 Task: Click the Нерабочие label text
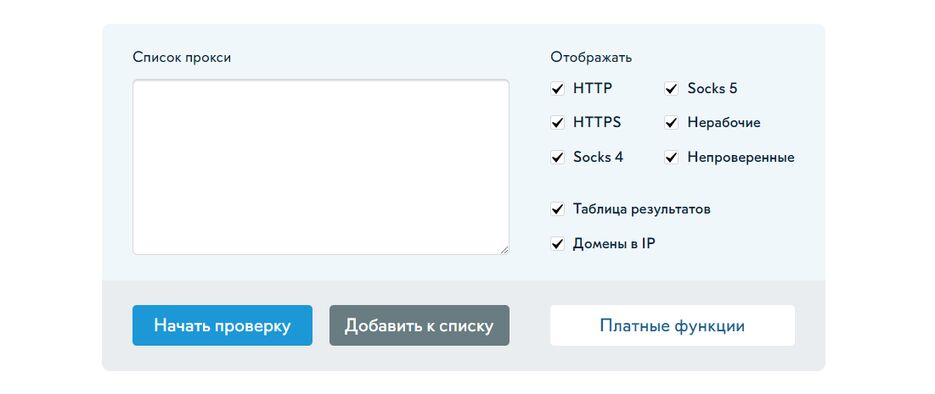pos(724,123)
